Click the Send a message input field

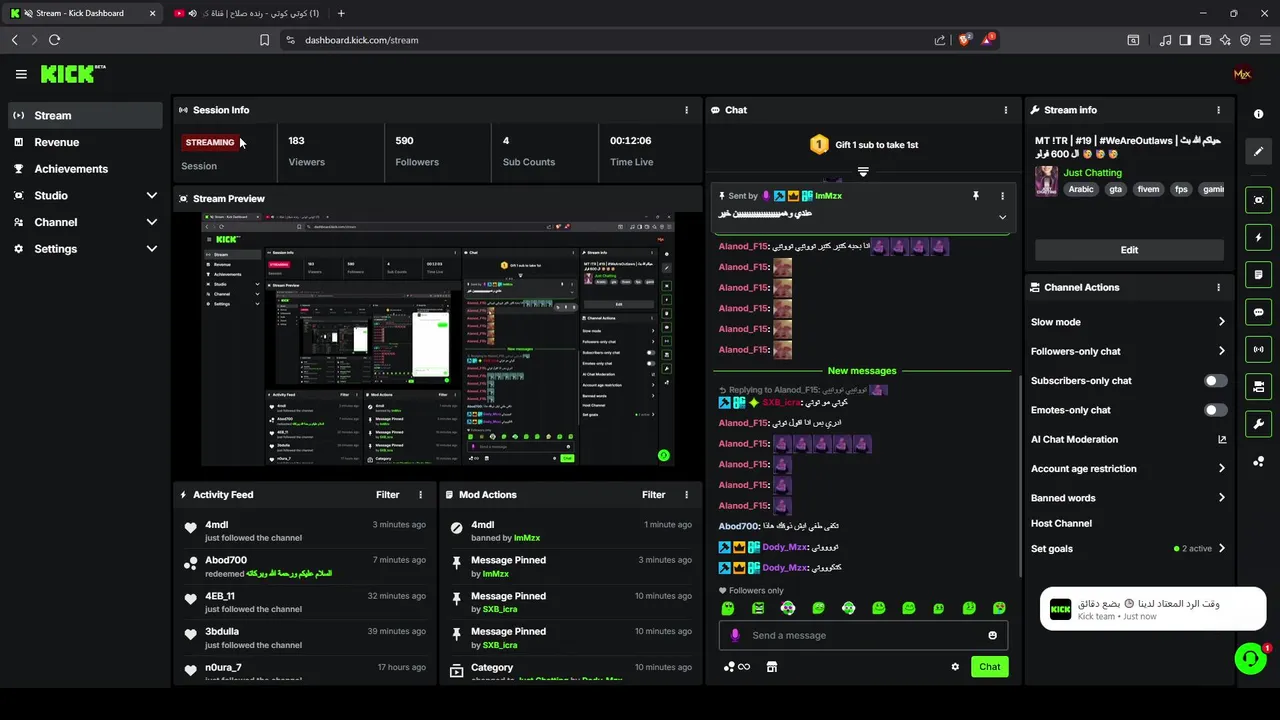(x=863, y=635)
